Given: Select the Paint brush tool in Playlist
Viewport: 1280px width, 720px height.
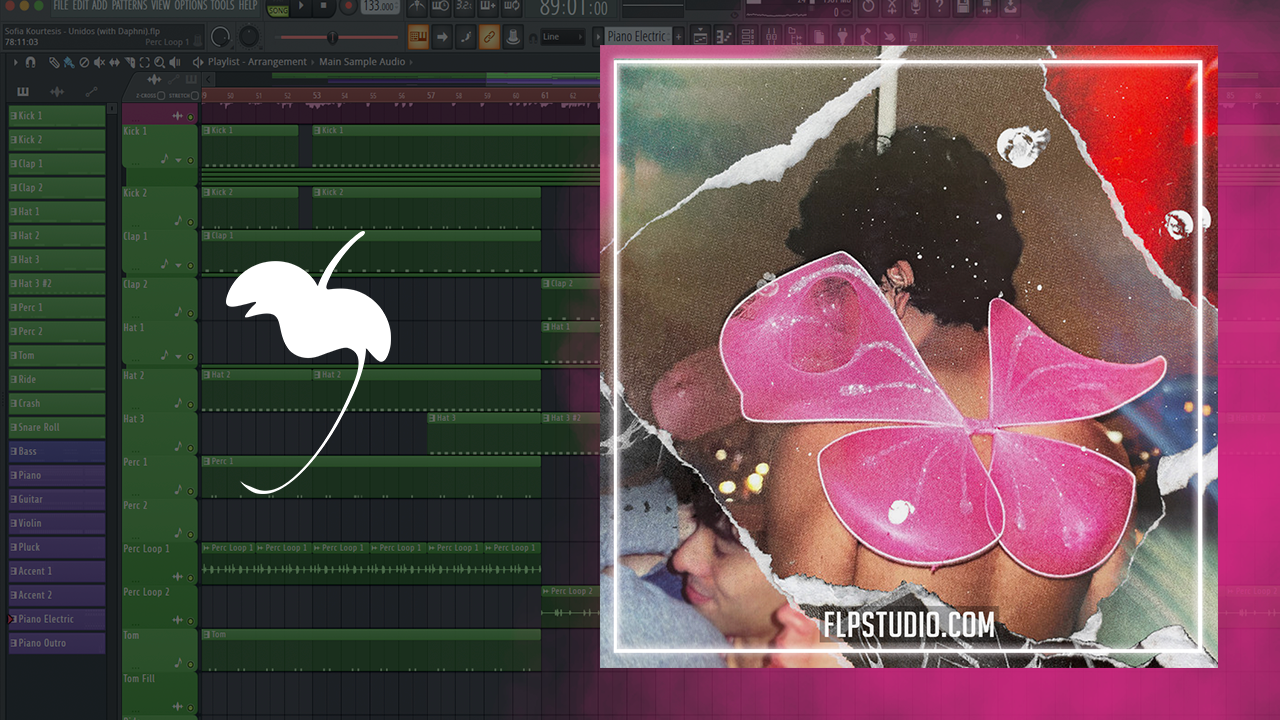Looking at the screenshot, I should point(69,62).
